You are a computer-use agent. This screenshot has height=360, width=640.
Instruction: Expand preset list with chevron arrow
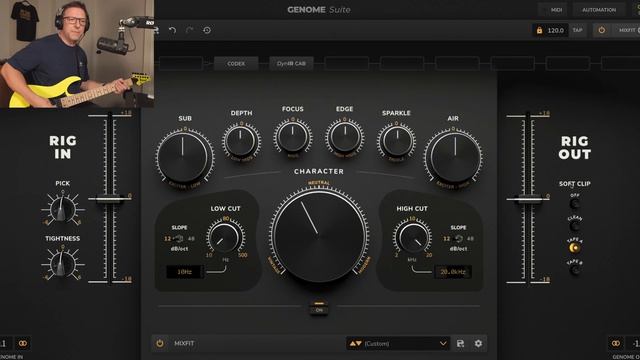443,344
